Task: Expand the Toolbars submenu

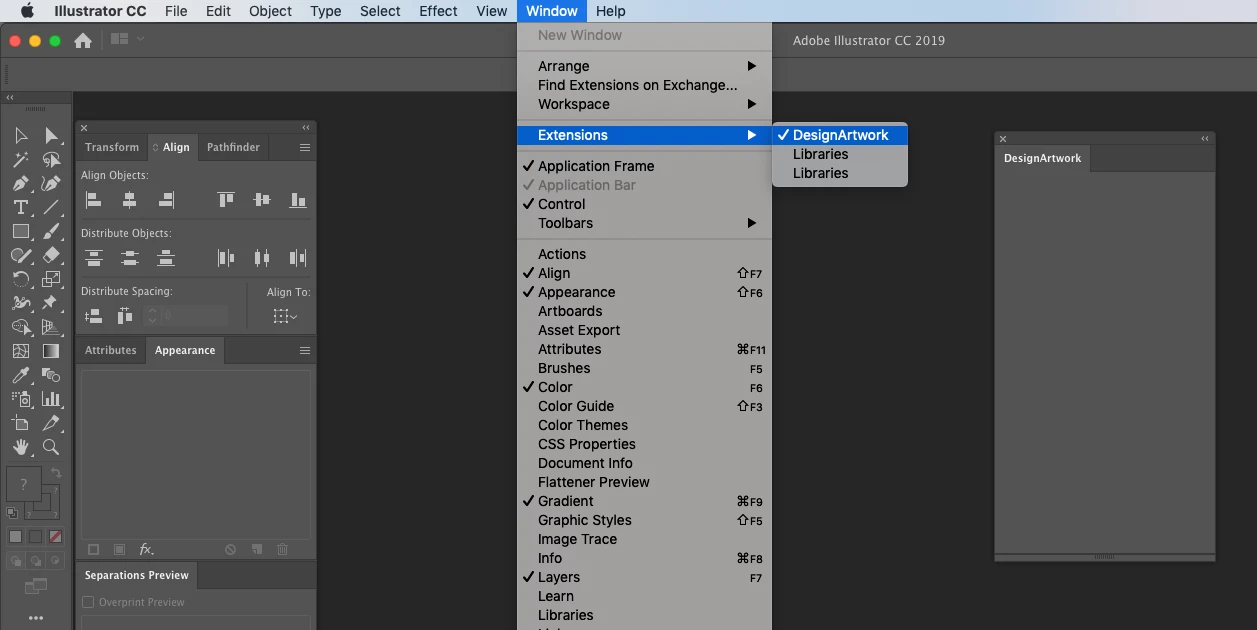Action: click(645, 223)
